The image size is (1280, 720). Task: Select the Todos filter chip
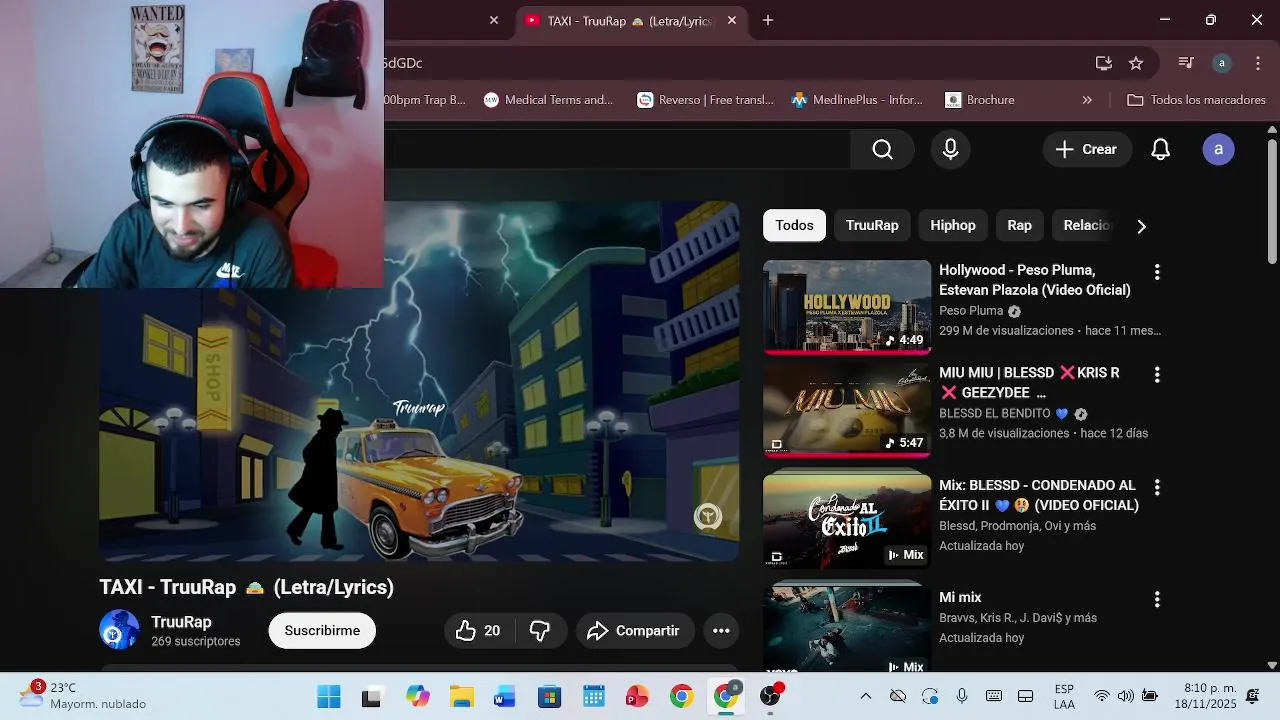tap(795, 225)
